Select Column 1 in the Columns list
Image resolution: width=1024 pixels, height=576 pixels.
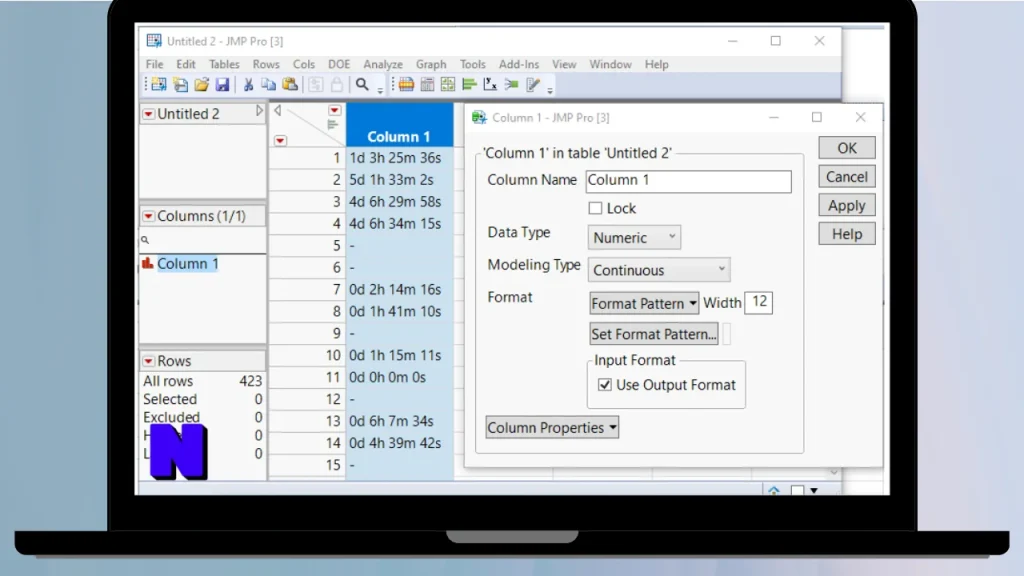click(187, 264)
